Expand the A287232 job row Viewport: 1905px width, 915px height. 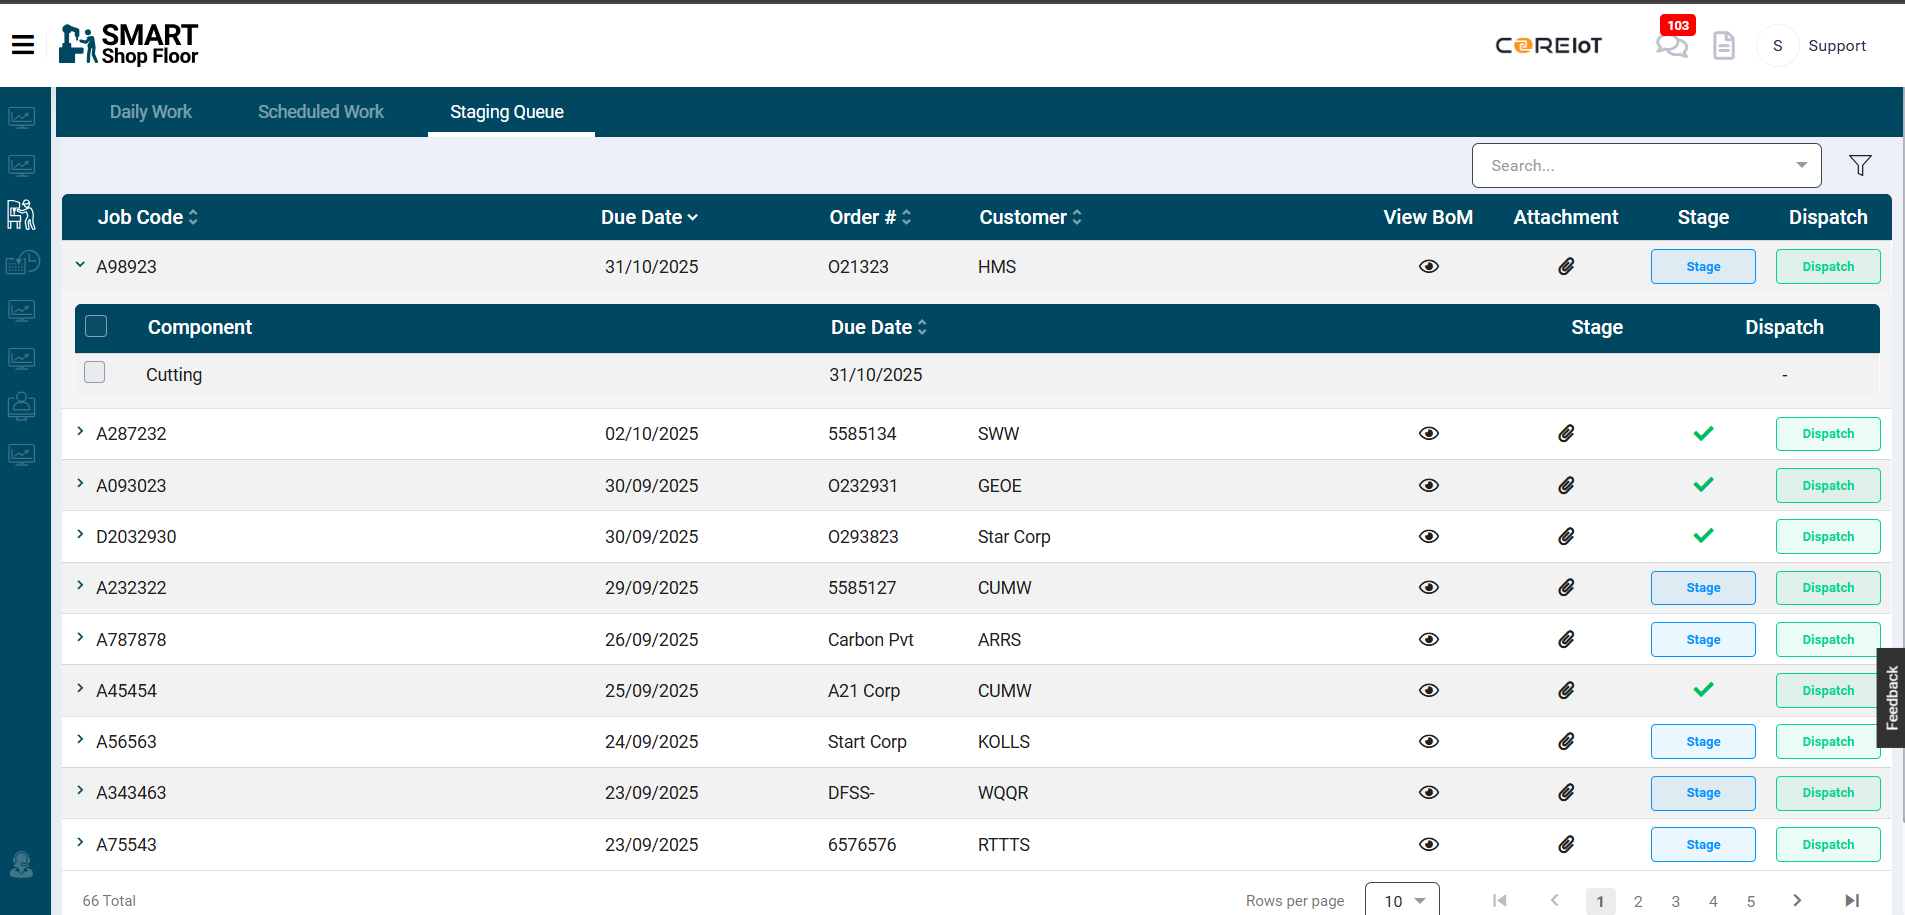coord(80,432)
